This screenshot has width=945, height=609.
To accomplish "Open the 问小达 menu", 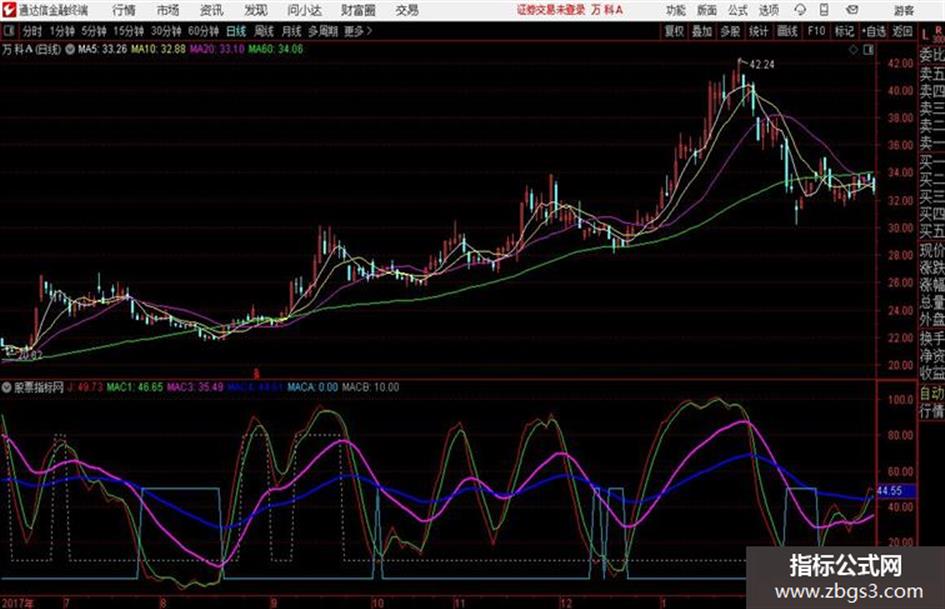I will [x=304, y=10].
